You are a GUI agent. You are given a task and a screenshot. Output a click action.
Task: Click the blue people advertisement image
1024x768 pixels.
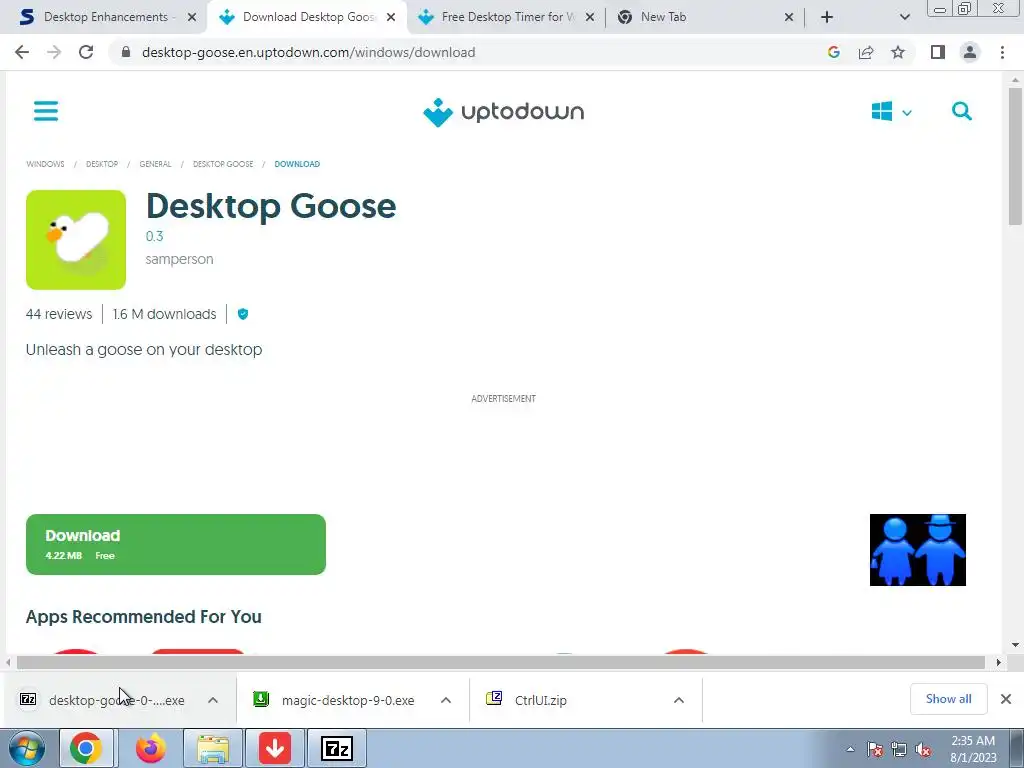click(x=918, y=550)
